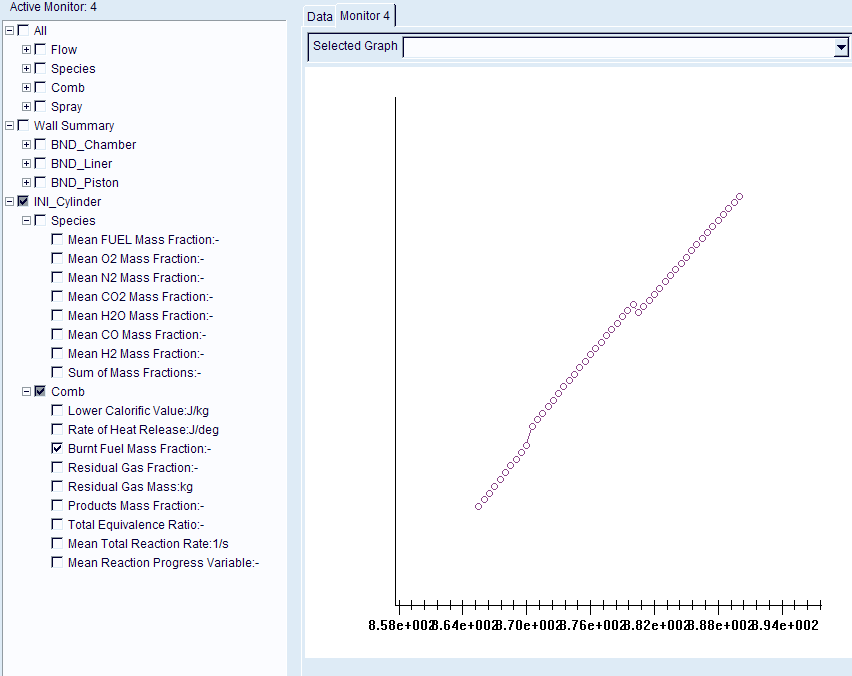The height and width of the screenshot is (676, 852).
Task: Check Residual Gas Mass:kg checkbox
Action: (x=57, y=486)
